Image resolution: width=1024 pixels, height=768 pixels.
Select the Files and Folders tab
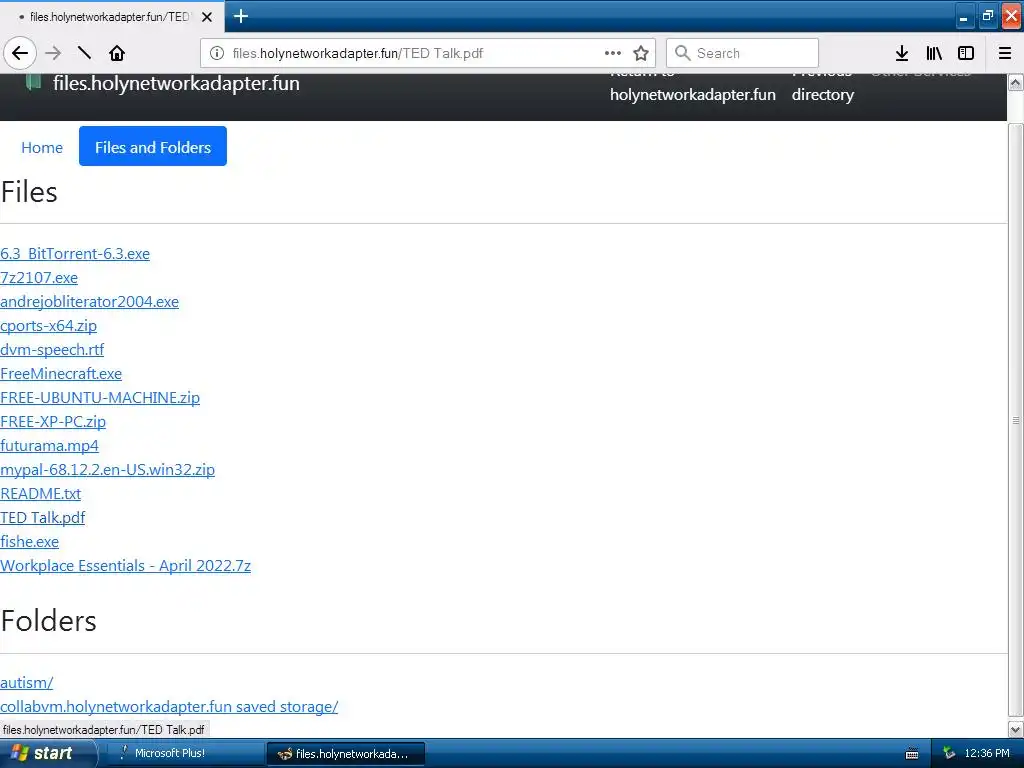[153, 146]
